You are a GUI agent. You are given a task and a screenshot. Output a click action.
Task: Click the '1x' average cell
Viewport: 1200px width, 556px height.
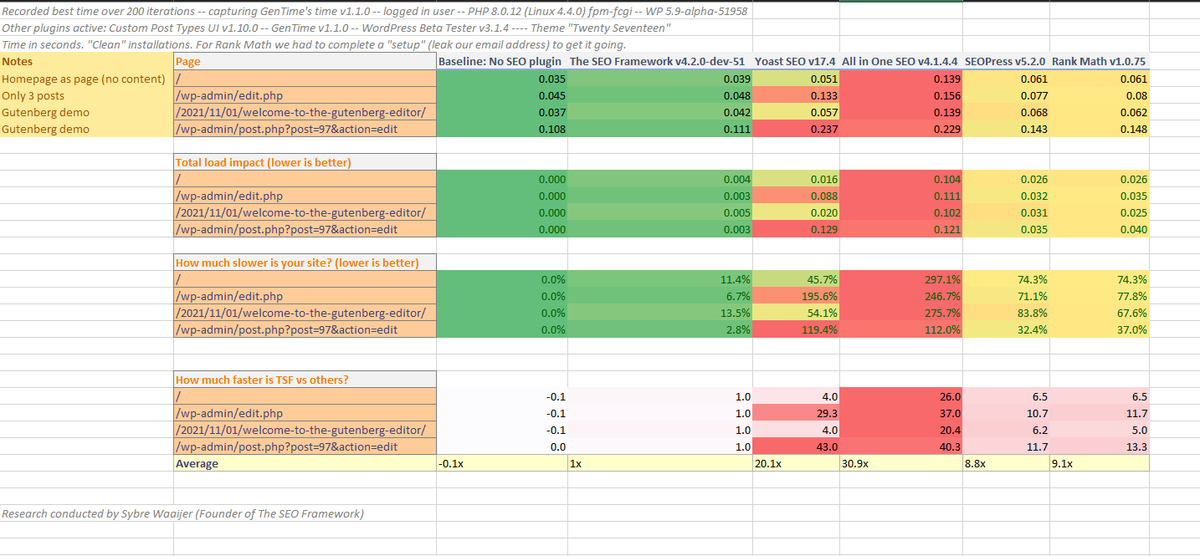658,464
